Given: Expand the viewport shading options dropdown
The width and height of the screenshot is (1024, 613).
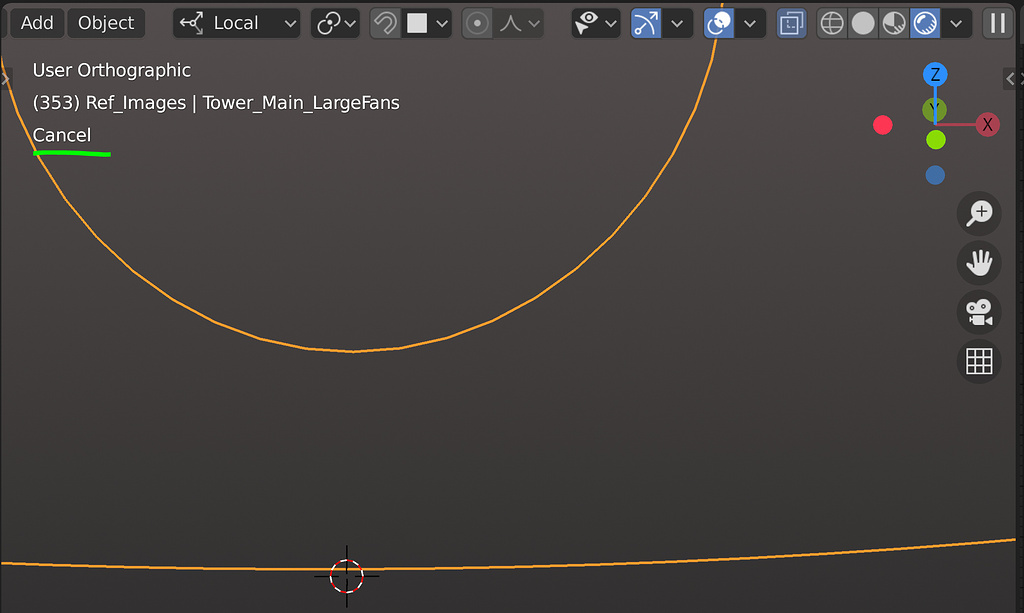Looking at the screenshot, I should coord(956,24).
